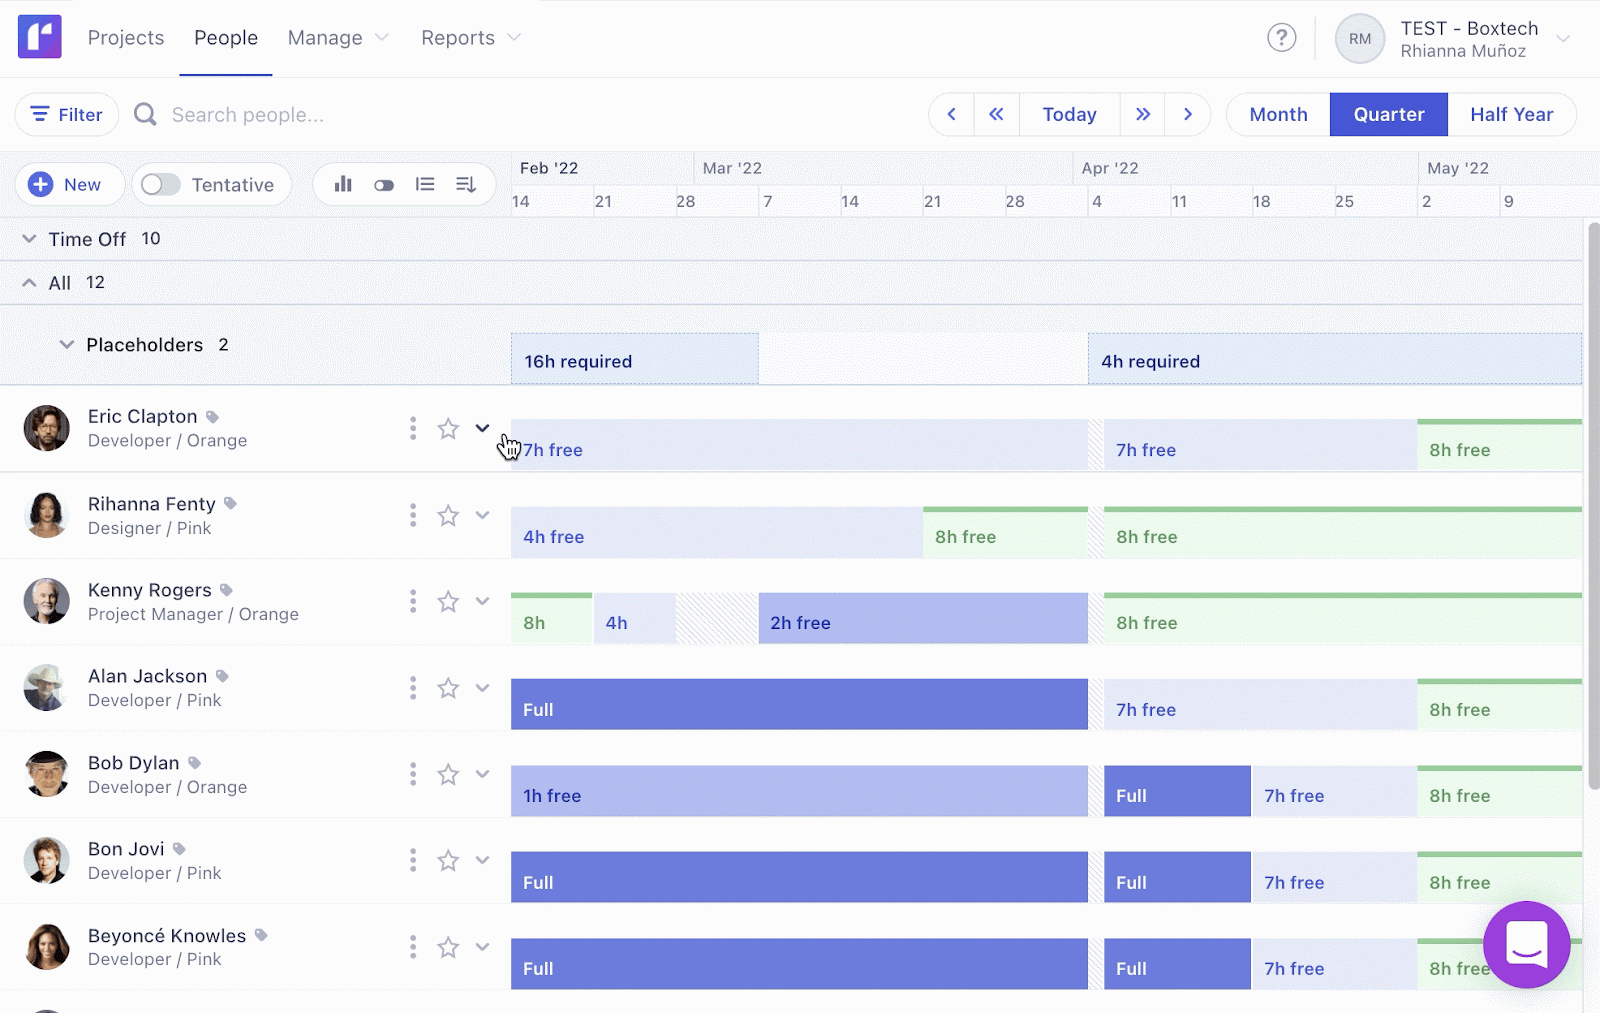Collapse the Placeholders group
The image size is (1600, 1013).
tap(66, 344)
